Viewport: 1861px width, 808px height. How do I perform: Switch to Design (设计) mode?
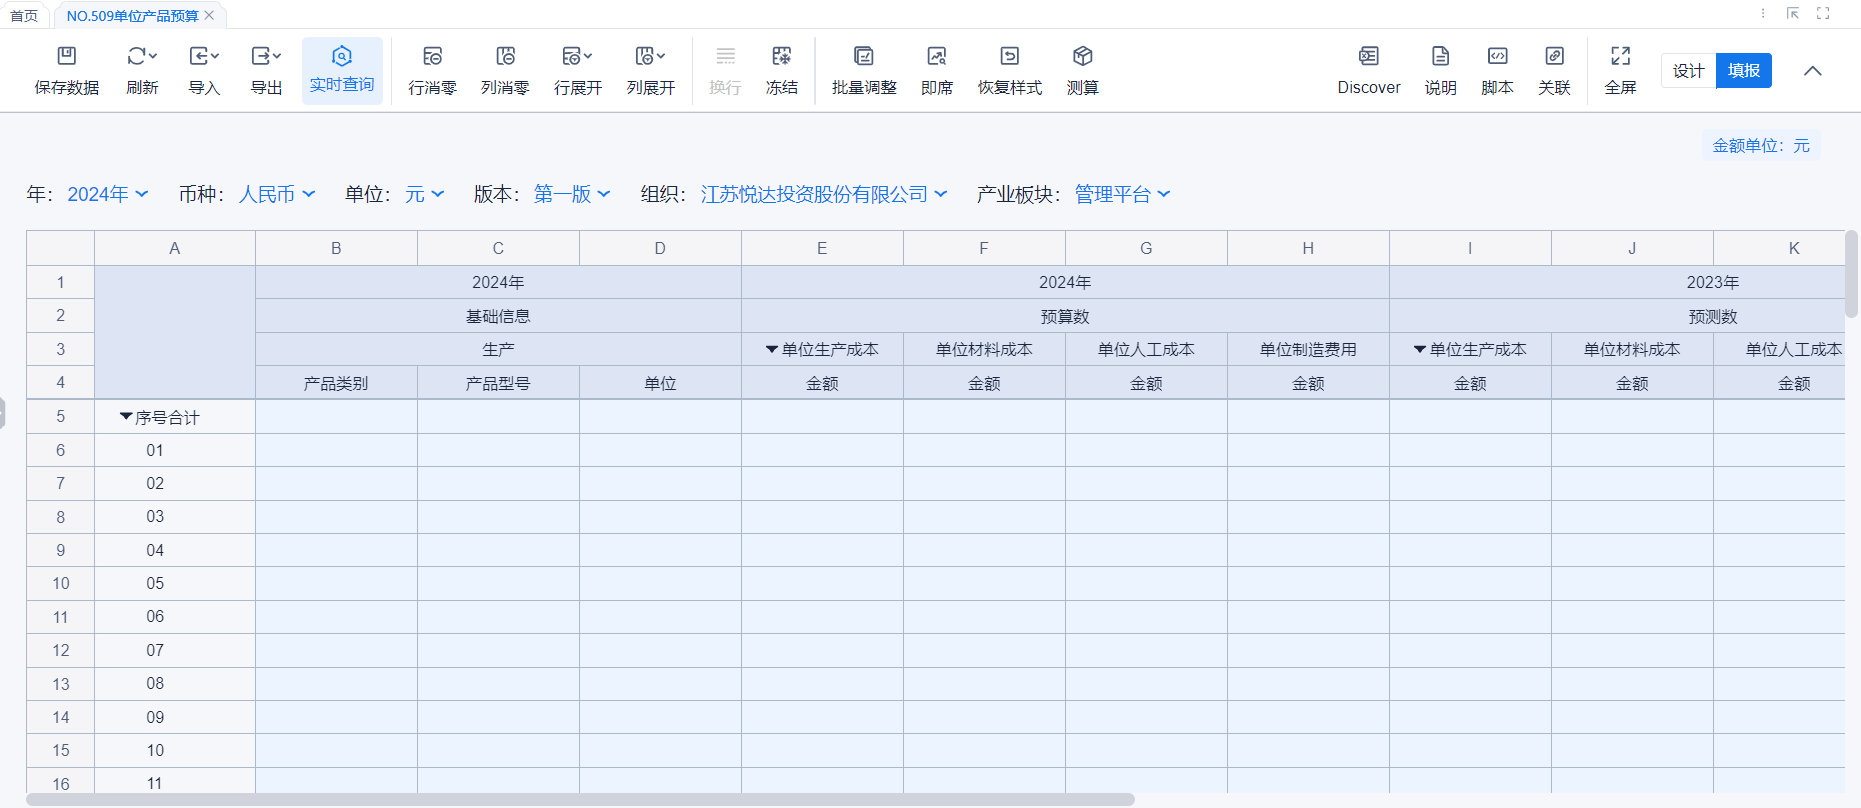coord(1688,71)
